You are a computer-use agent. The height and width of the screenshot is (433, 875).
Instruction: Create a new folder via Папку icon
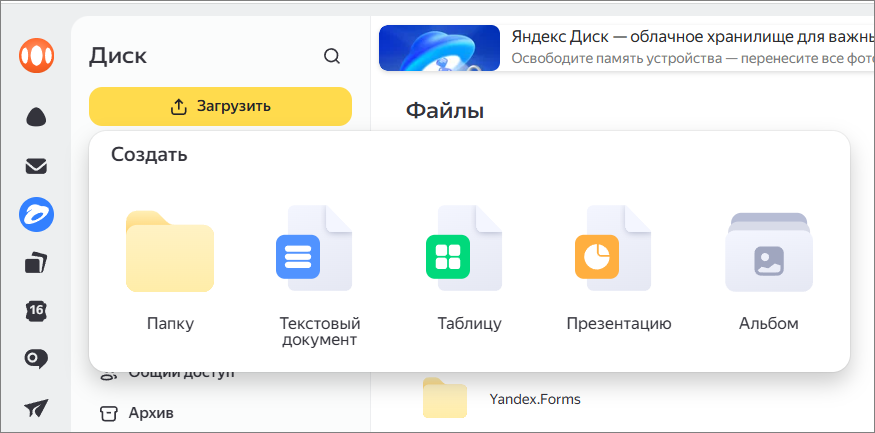pos(170,251)
